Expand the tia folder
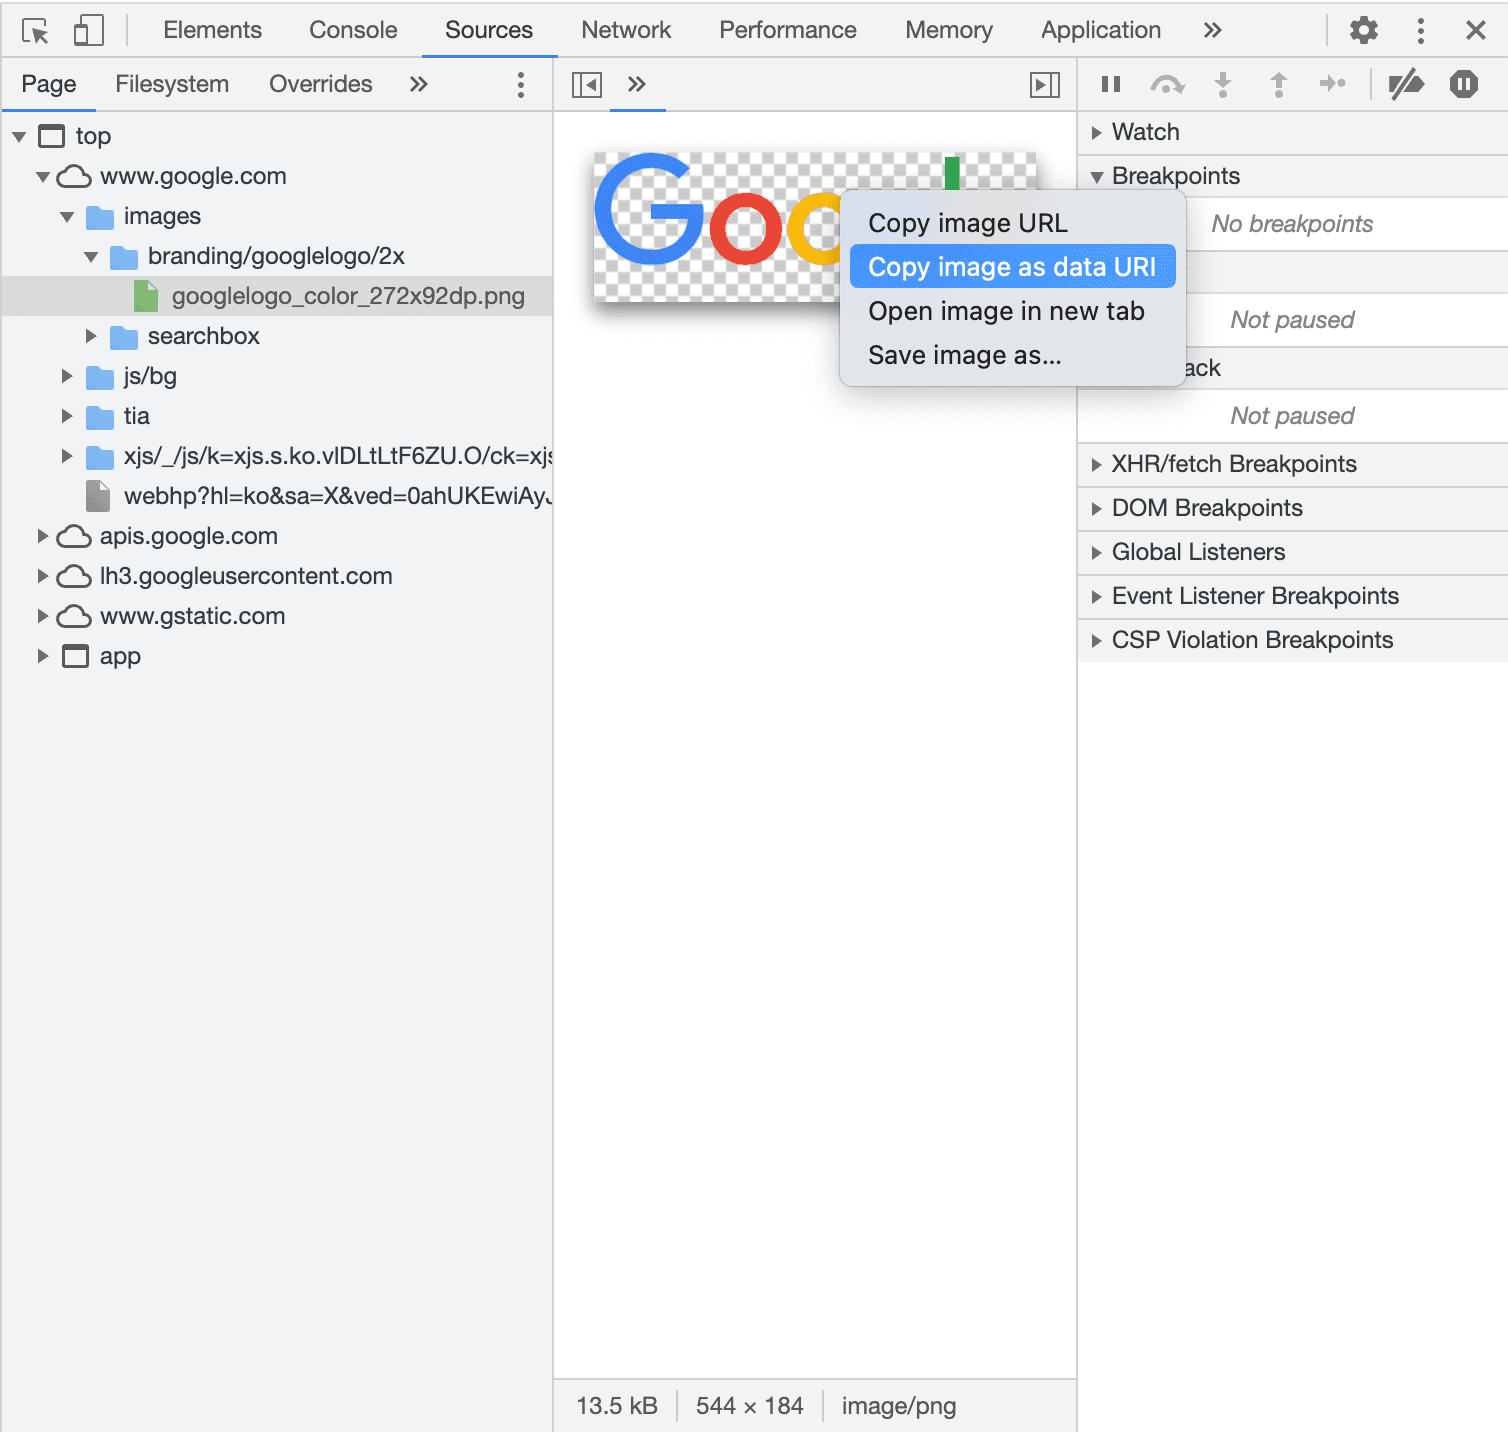Viewport: 1508px width, 1432px height. tap(67, 416)
